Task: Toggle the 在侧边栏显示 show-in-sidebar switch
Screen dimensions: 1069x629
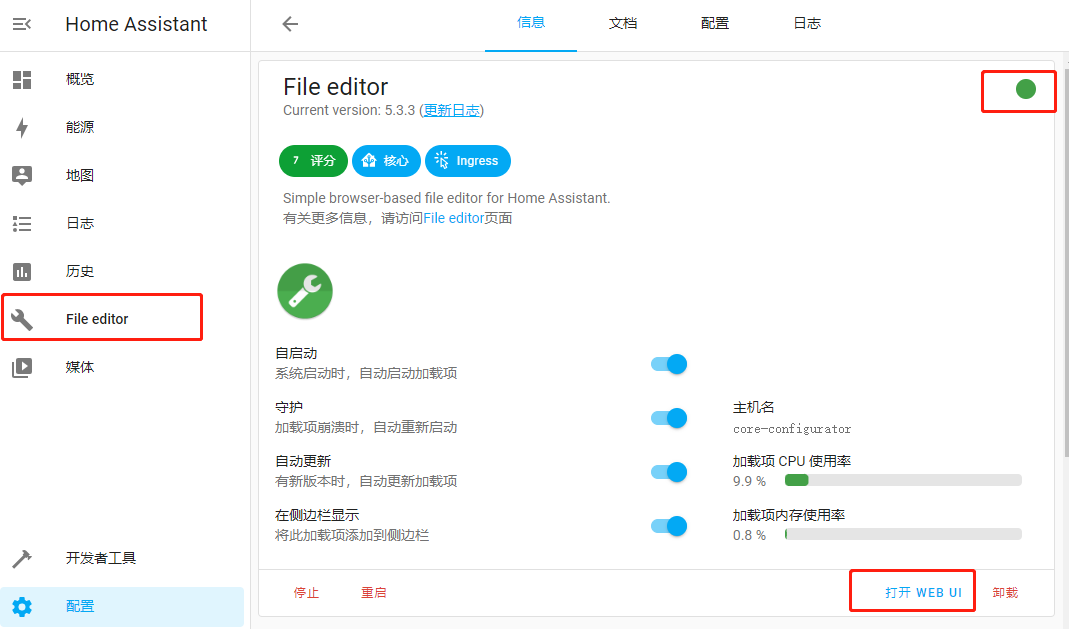Action: 669,525
